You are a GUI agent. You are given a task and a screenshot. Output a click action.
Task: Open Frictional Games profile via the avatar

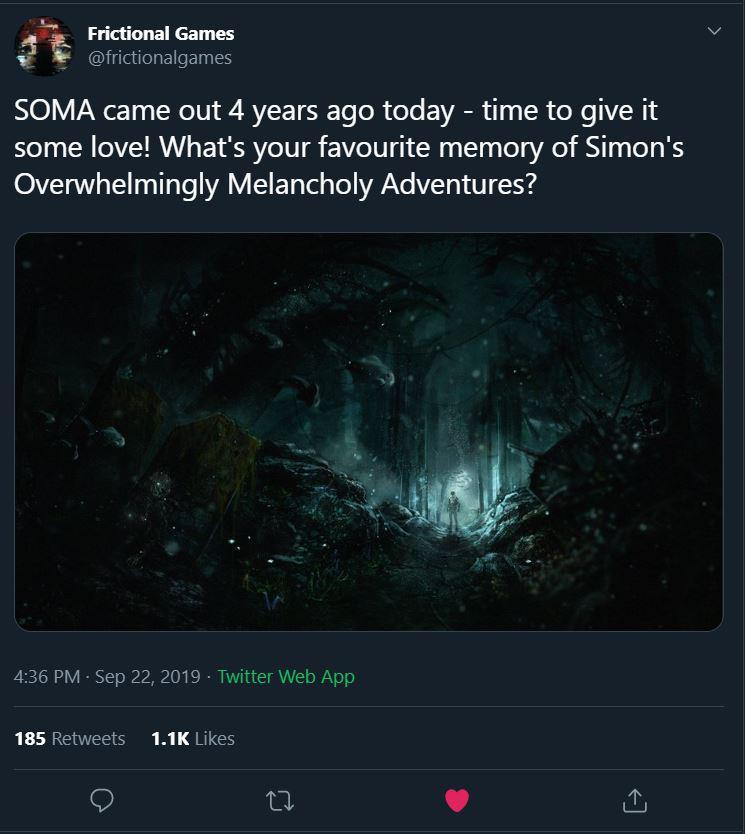[44, 44]
